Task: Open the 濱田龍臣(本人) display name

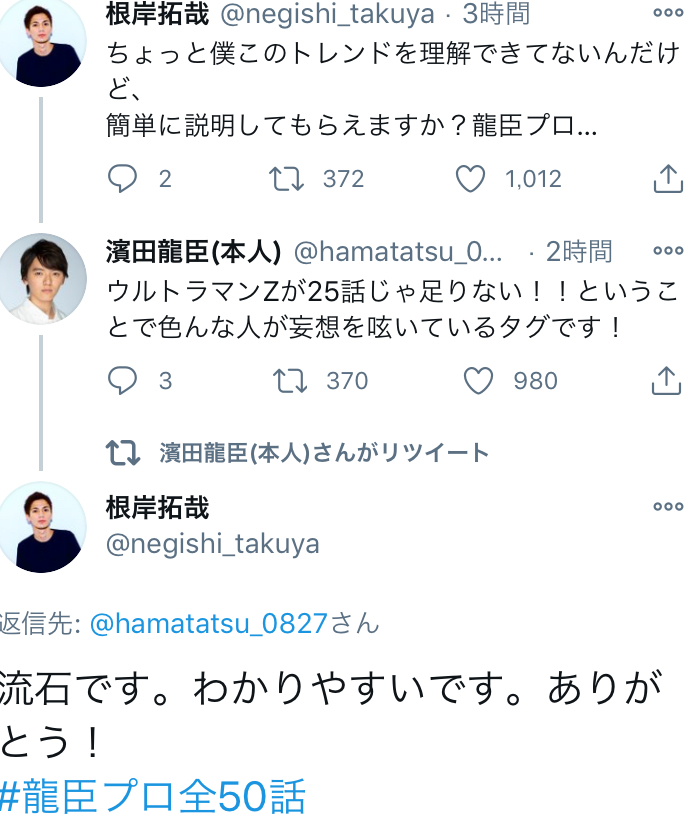Action: 193,251
